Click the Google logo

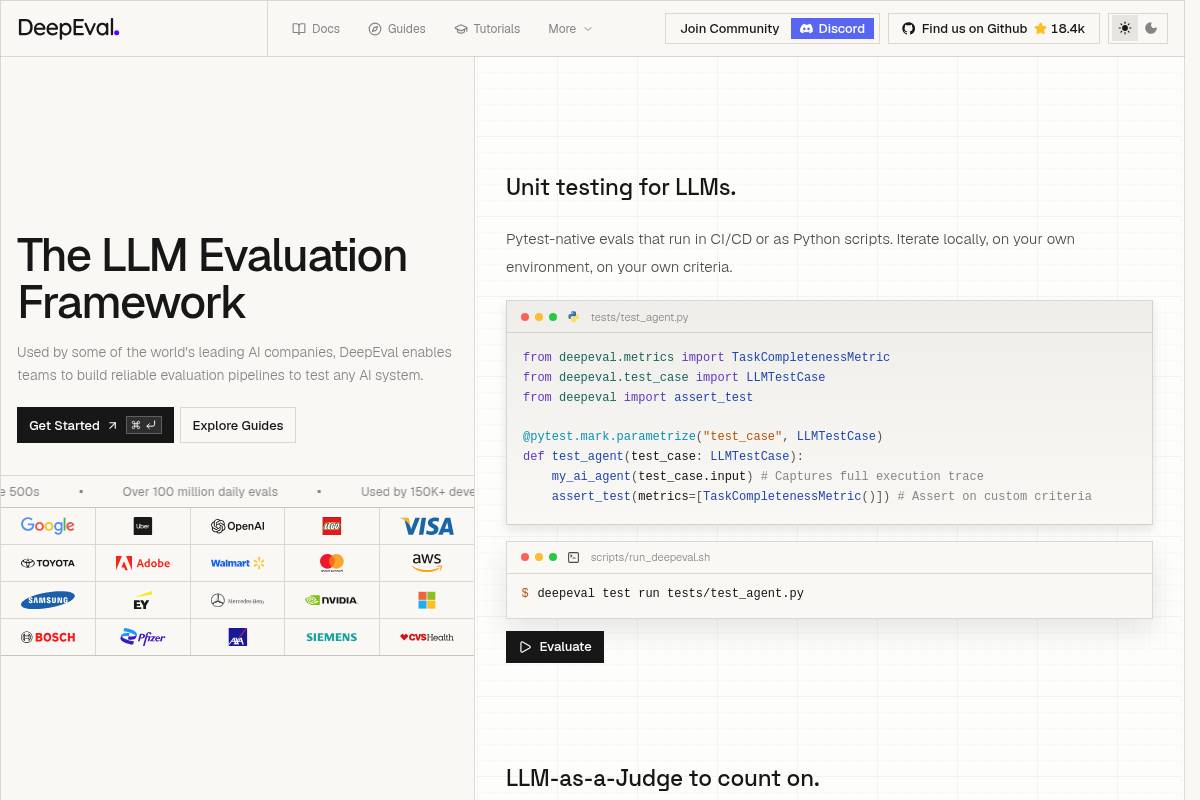pos(48,526)
